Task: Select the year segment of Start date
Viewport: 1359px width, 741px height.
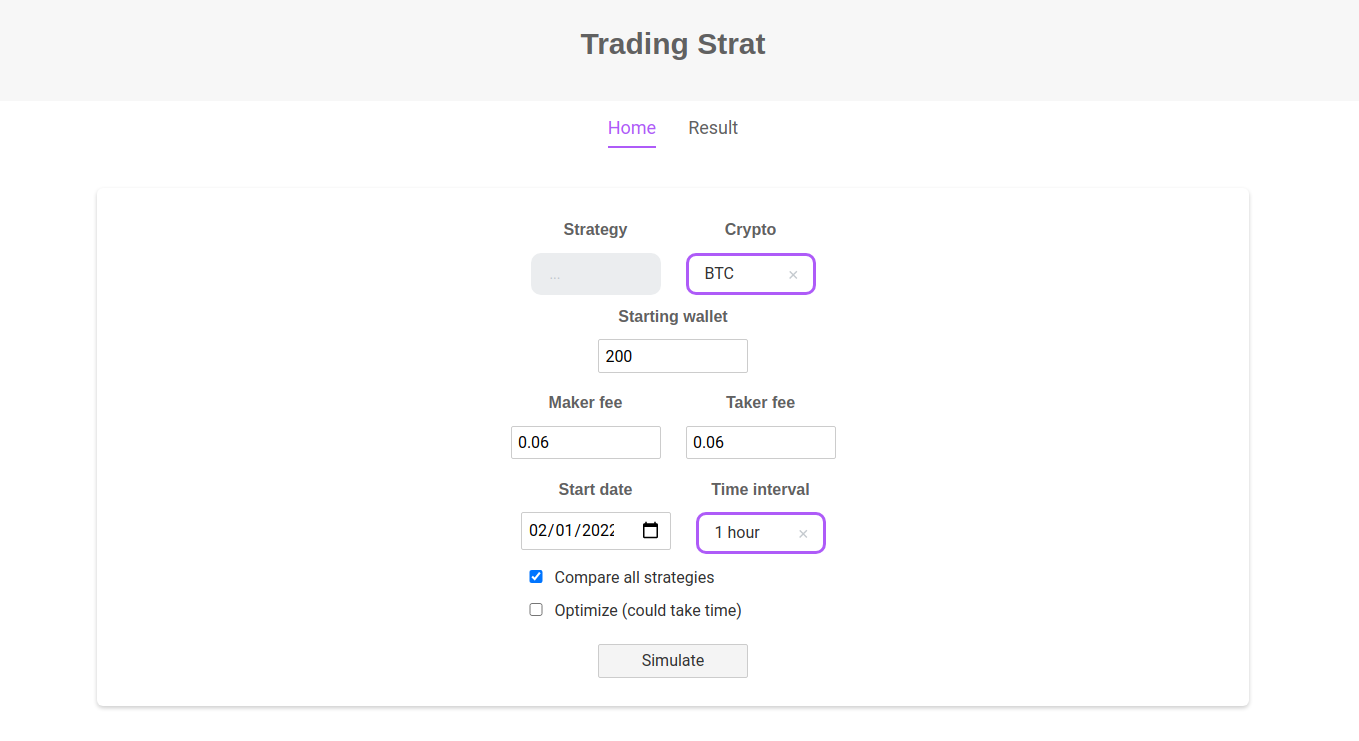Action: (x=598, y=530)
